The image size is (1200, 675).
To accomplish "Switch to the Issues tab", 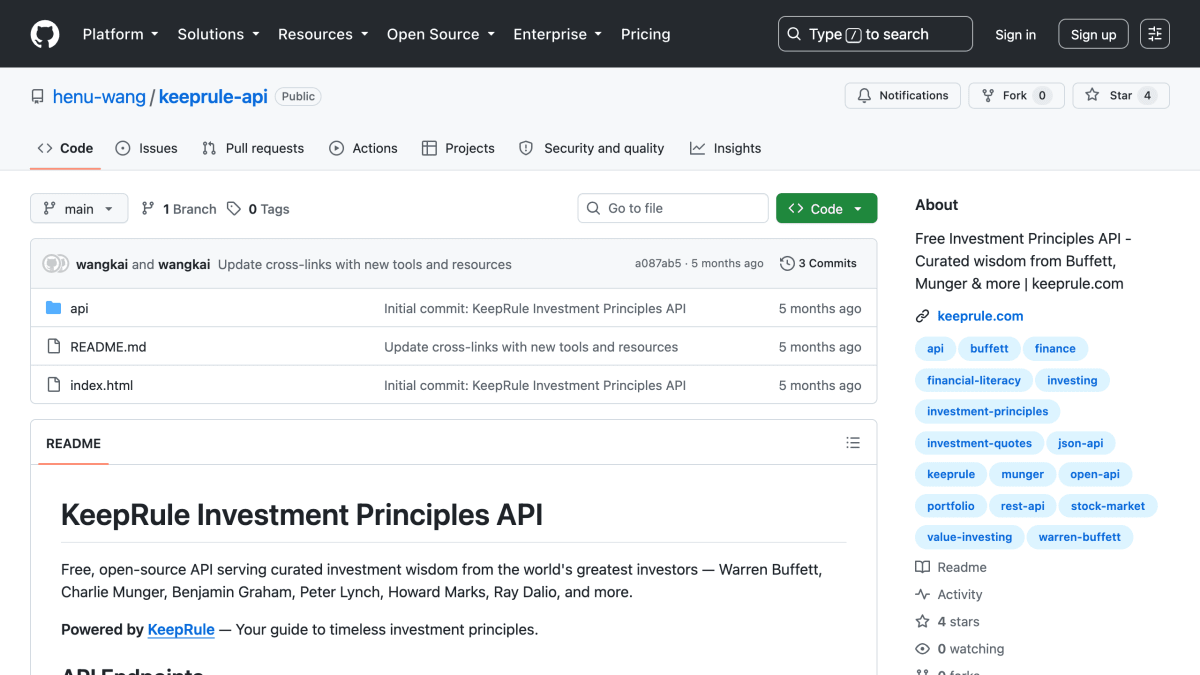I will tap(146, 148).
